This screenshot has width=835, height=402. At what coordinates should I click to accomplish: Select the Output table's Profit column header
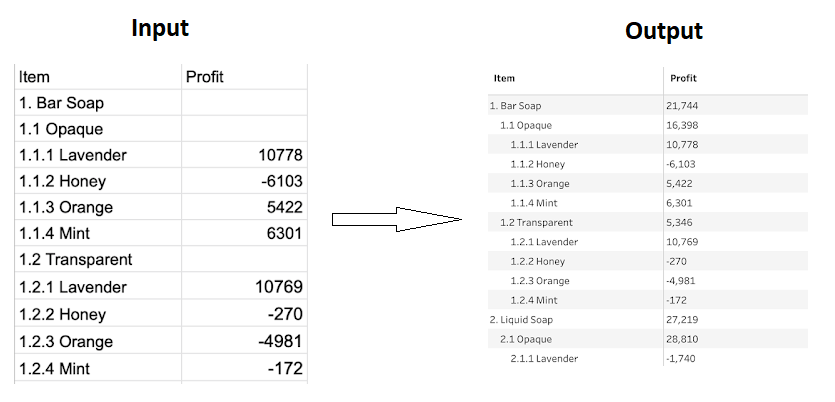click(x=683, y=78)
